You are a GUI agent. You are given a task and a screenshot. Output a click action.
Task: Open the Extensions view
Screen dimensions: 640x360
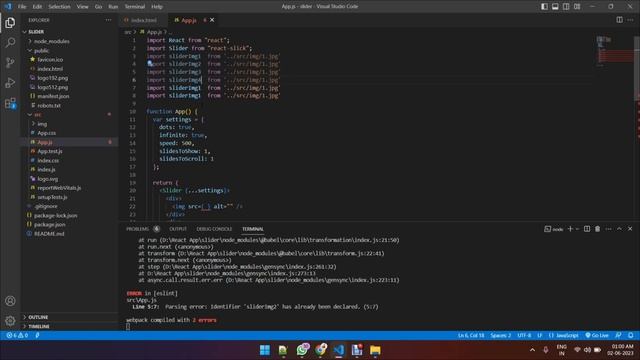pyautogui.click(x=10, y=103)
